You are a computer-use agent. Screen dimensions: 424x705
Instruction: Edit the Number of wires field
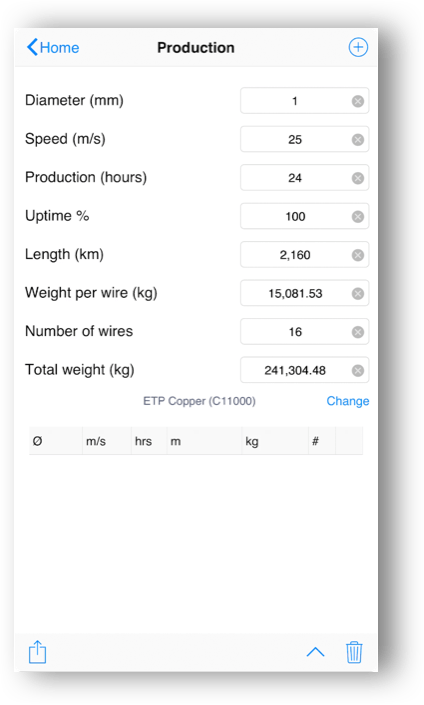click(304, 332)
